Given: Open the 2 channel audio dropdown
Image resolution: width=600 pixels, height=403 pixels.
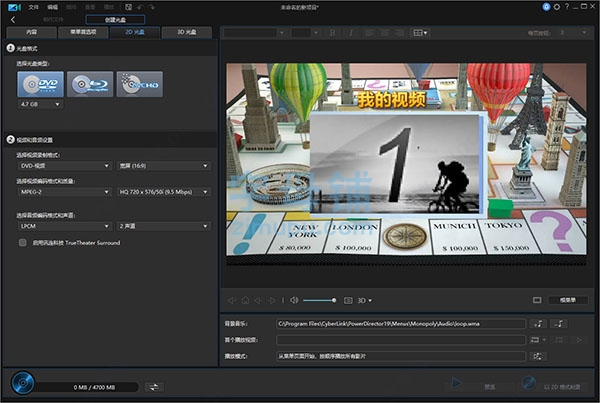Looking at the screenshot, I should point(163,226).
